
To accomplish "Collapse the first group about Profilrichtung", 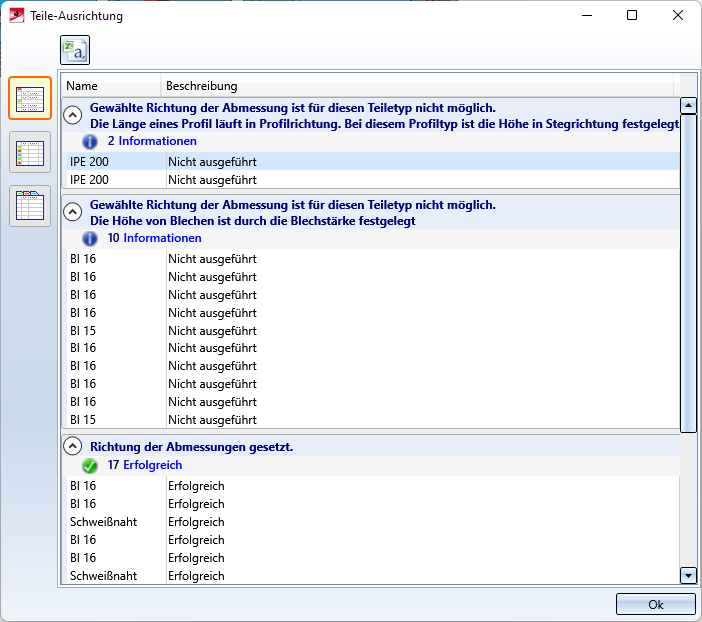I will (x=72, y=115).
